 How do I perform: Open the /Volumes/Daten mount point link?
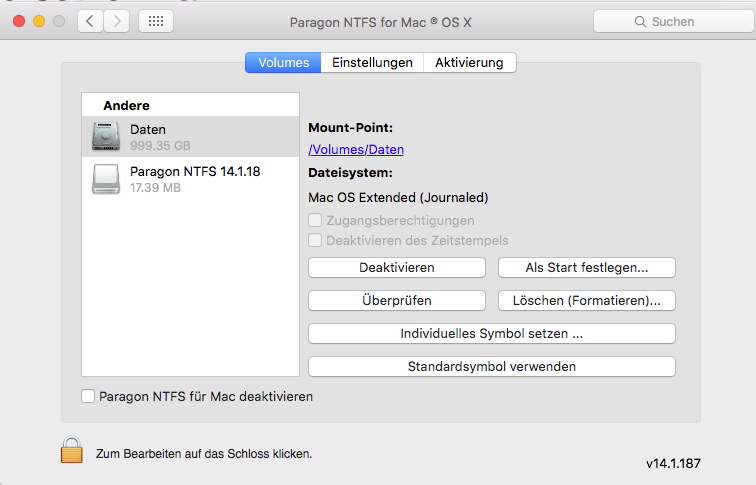point(356,149)
